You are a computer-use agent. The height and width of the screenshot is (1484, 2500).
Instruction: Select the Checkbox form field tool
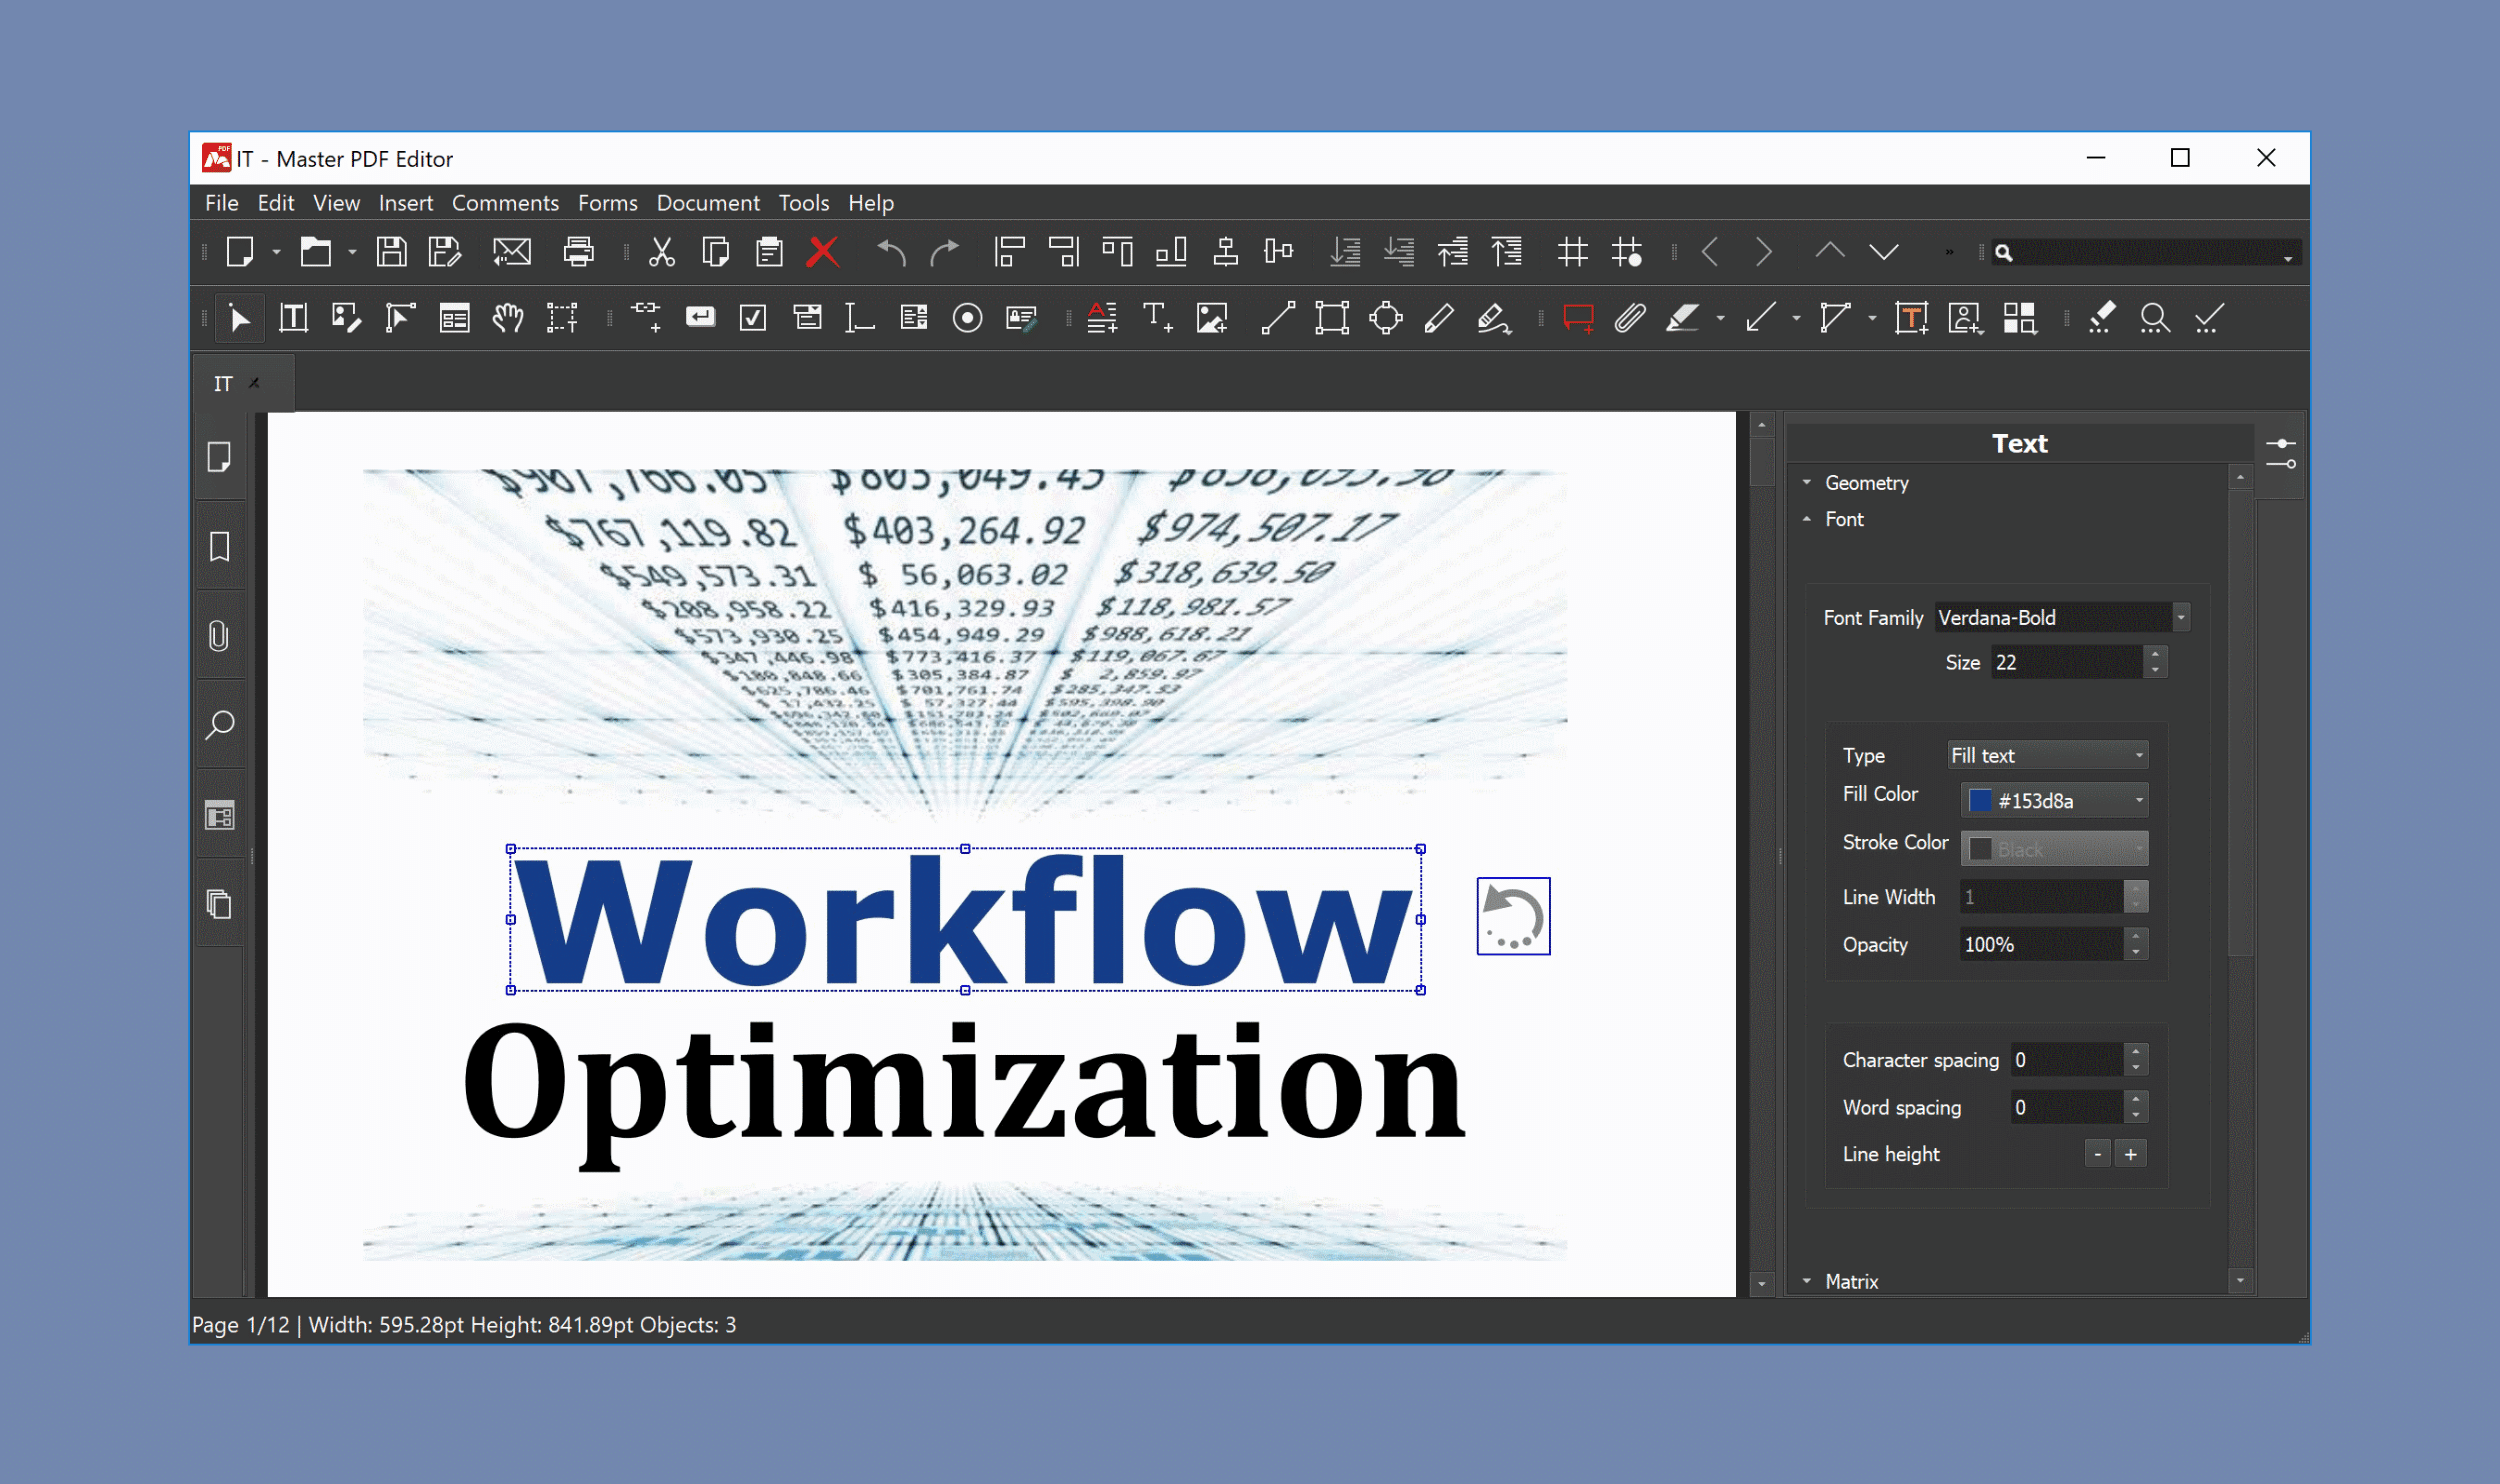click(753, 319)
